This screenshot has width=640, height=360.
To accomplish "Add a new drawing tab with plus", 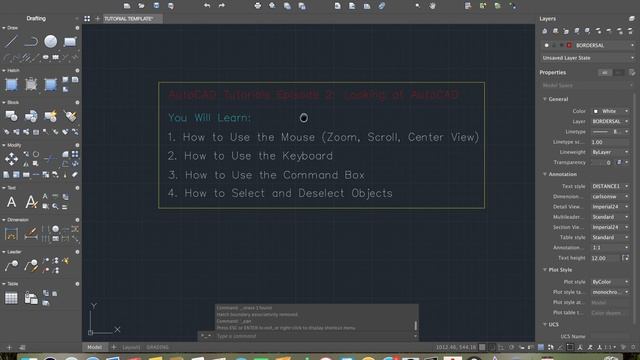I will [97, 19].
